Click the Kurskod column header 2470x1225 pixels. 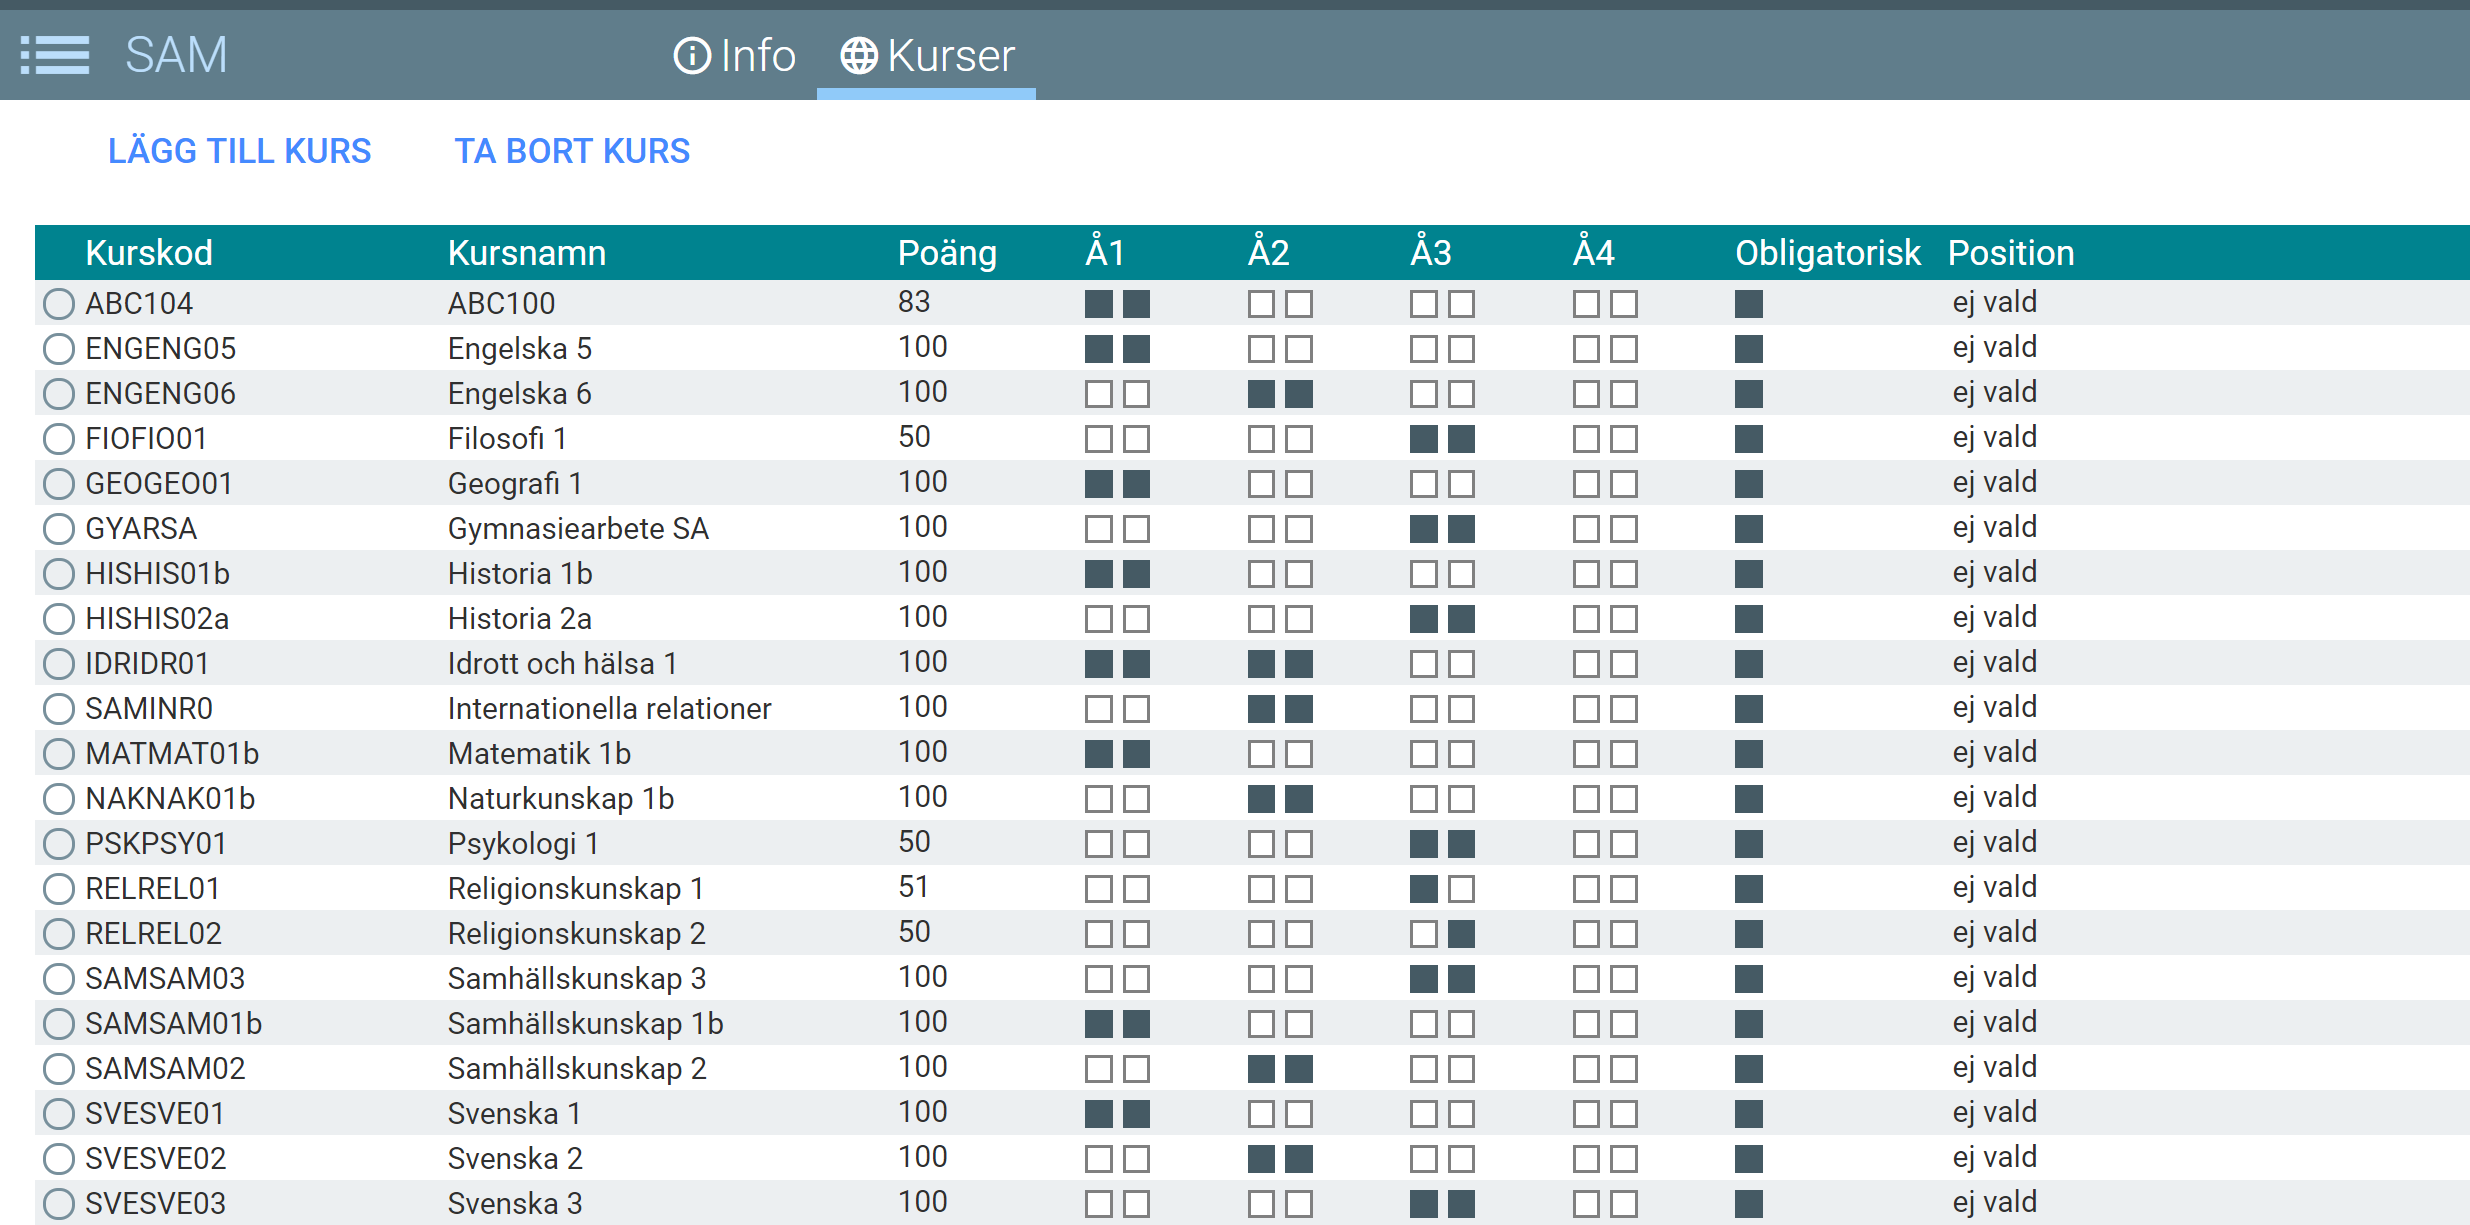click(149, 253)
